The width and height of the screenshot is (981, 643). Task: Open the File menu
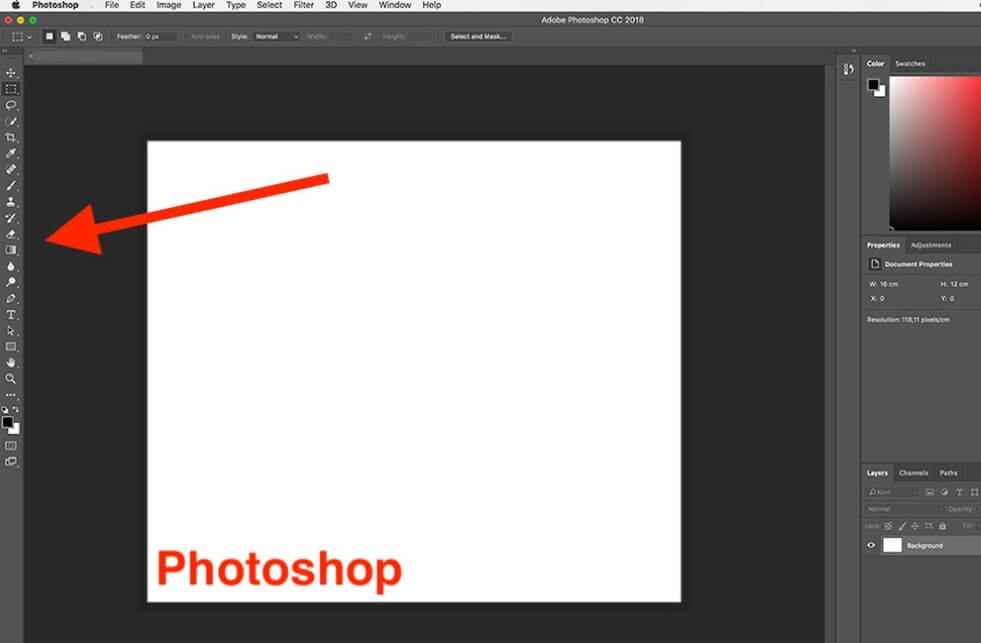(x=112, y=5)
